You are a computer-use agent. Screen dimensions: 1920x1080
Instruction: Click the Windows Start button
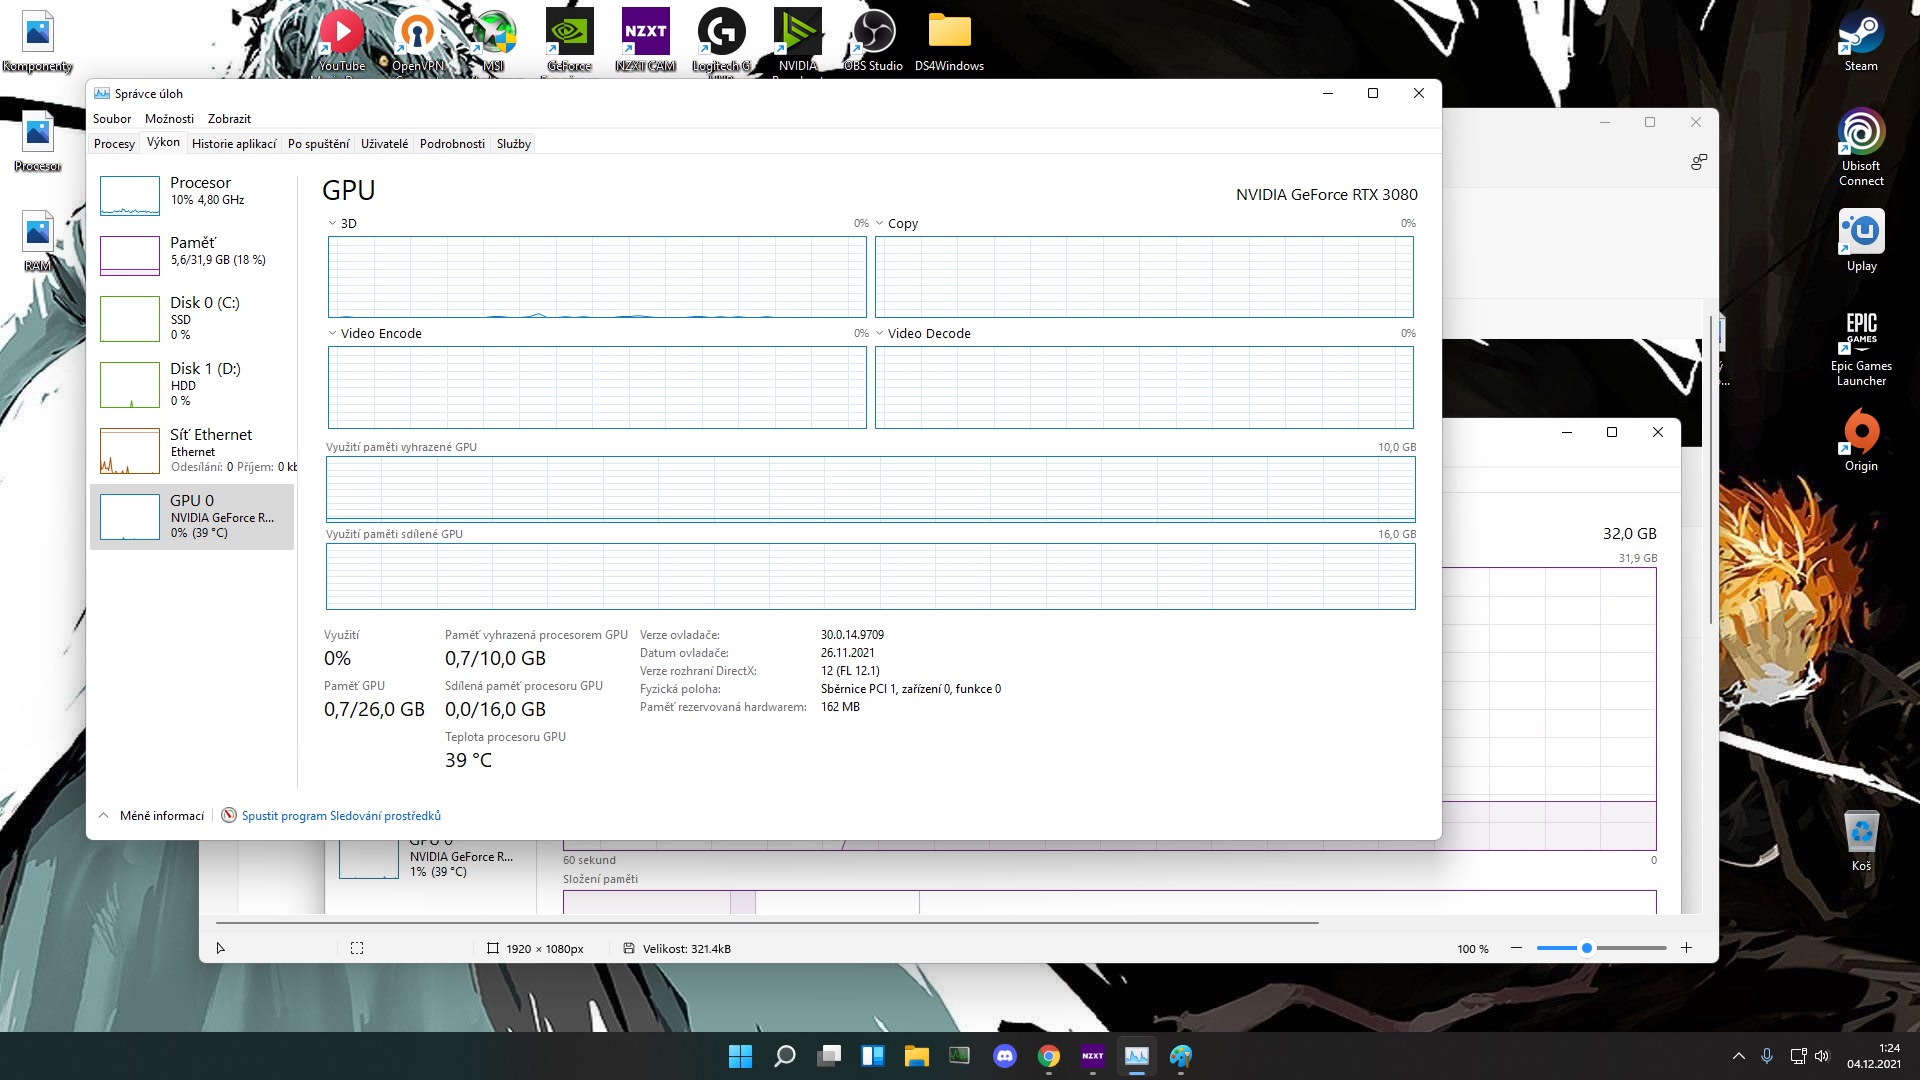(740, 1056)
